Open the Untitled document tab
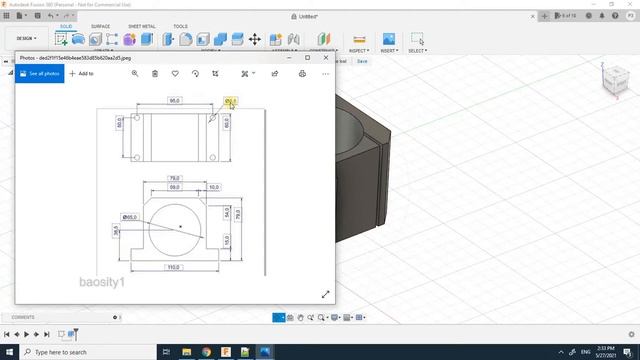Screen dimensions: 640x360 [x=305, y=16]
